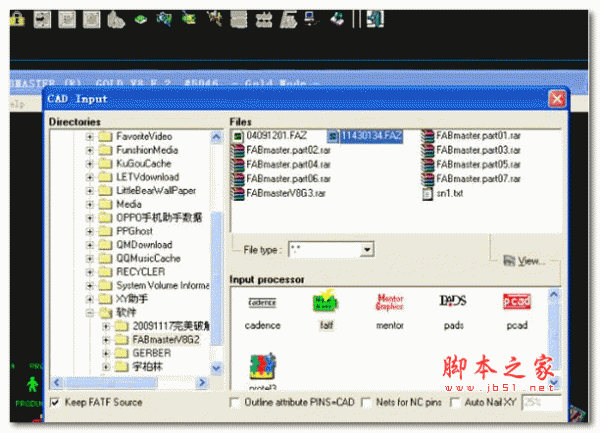This screenshot has height=433, width=600.
Task: Choose the pcad input processor
Action: click(x=517, y=312)
